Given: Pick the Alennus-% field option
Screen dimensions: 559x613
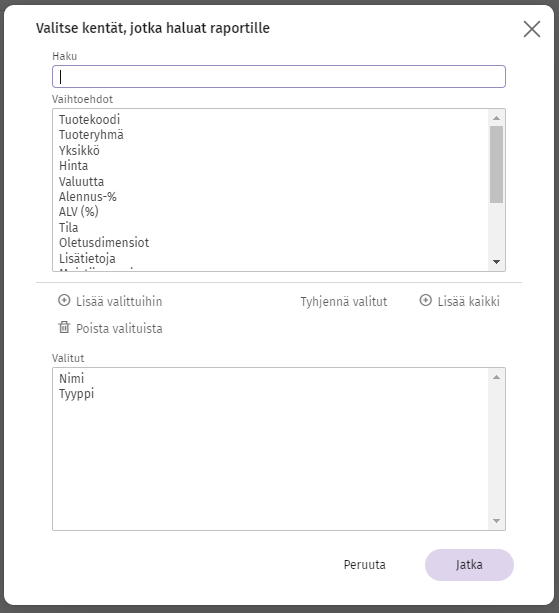Looking at the screenshot, I should click(271, 197).
